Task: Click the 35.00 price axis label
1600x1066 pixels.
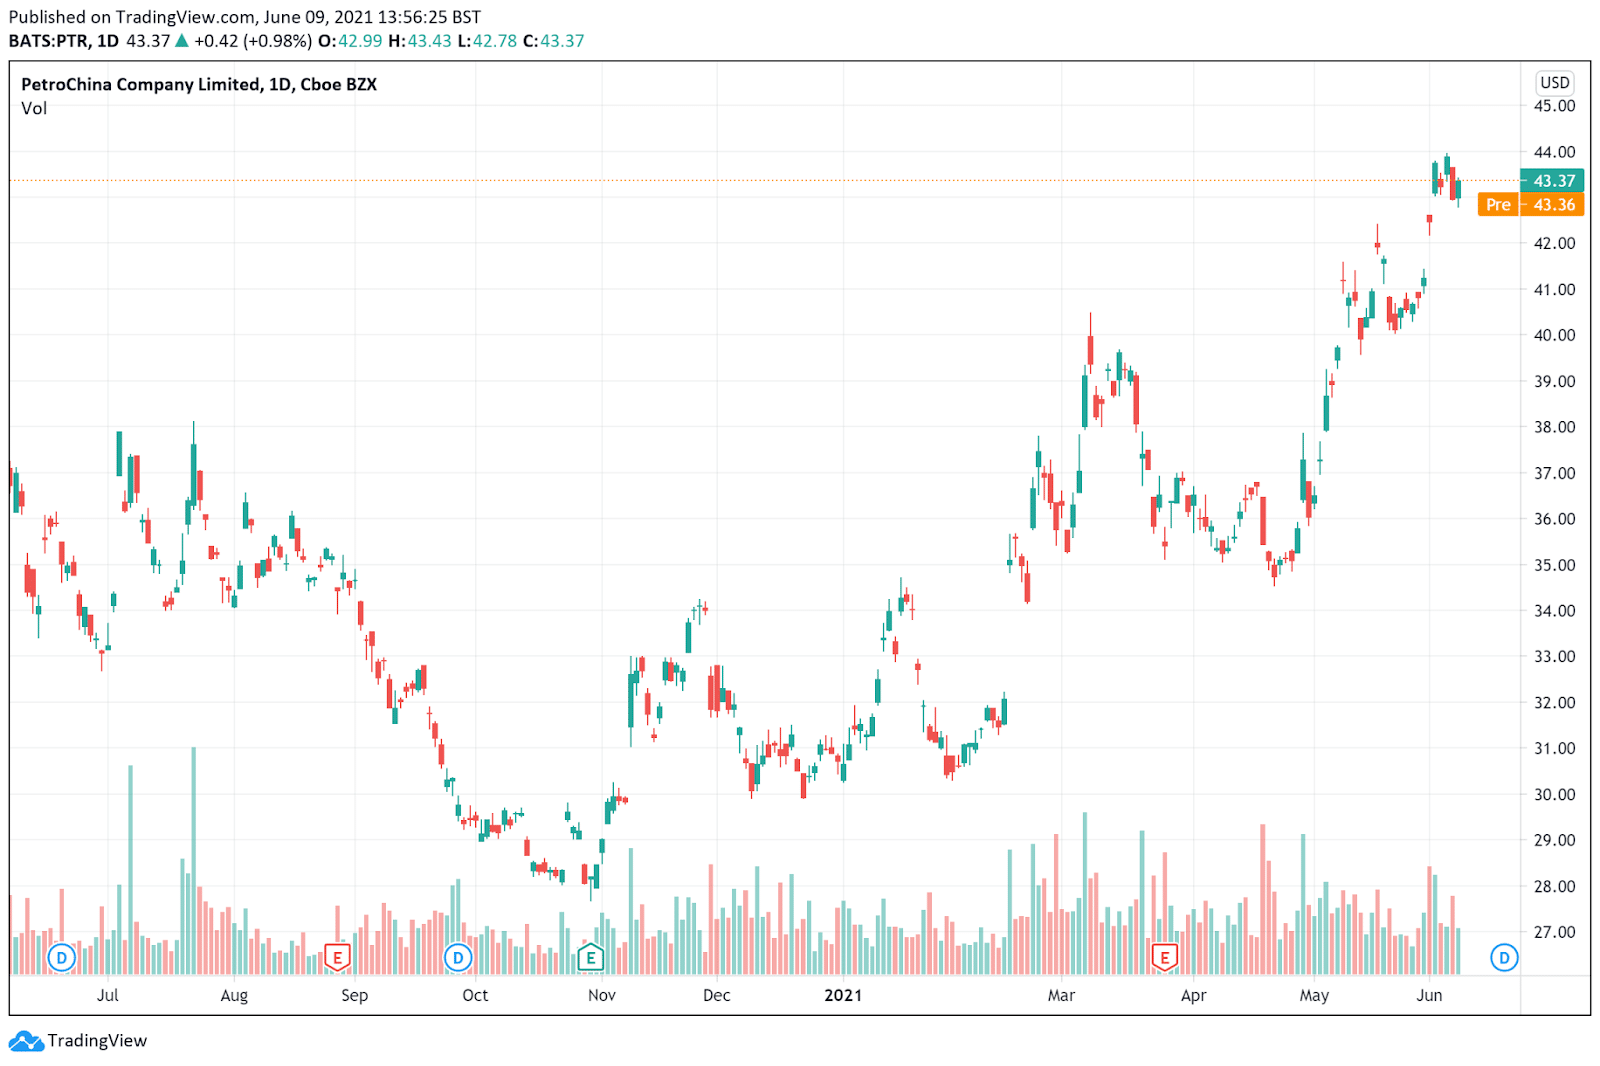Action: pyautogui.click(x=1555, y=565)
